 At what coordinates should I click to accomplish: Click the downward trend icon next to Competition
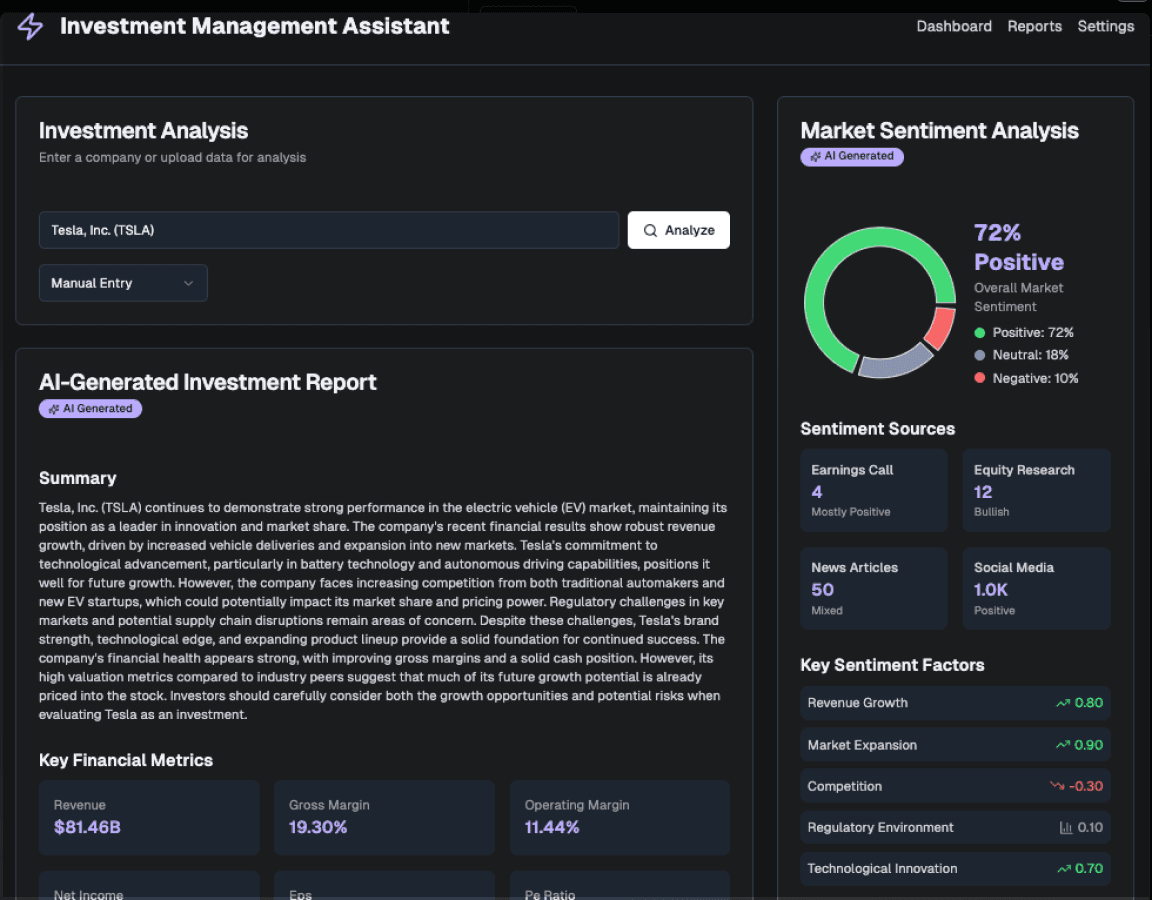(x=1057, y=786)
